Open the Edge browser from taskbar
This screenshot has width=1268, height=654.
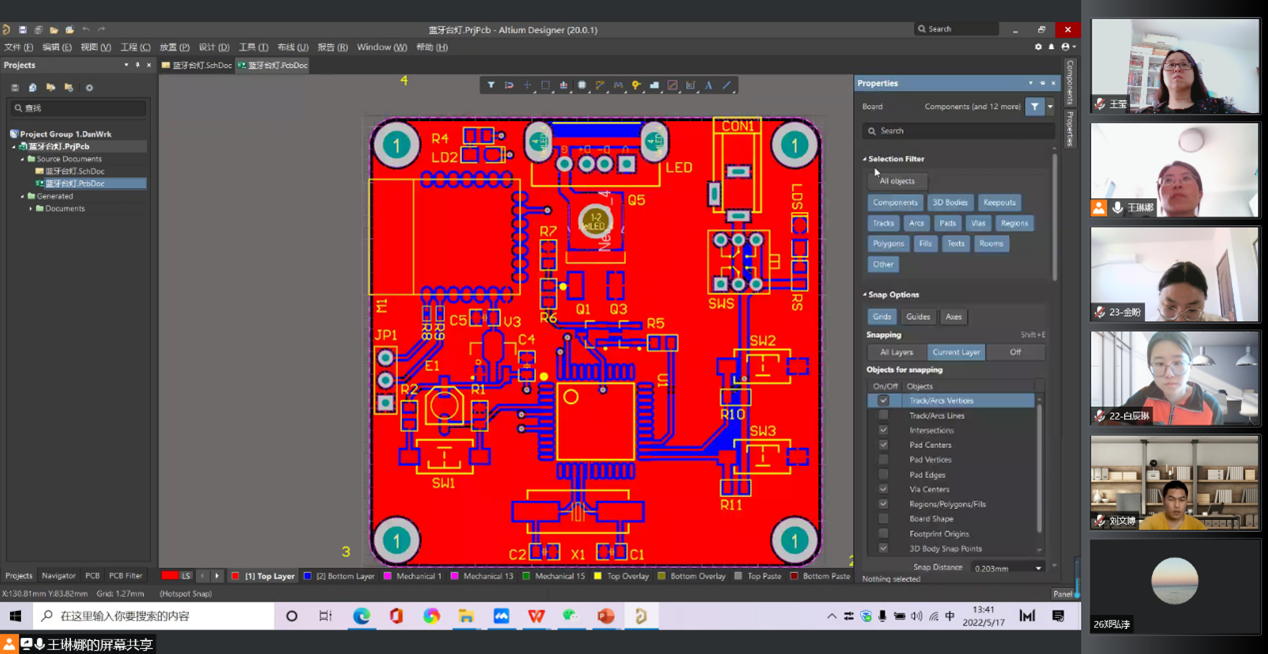(361, 616)
